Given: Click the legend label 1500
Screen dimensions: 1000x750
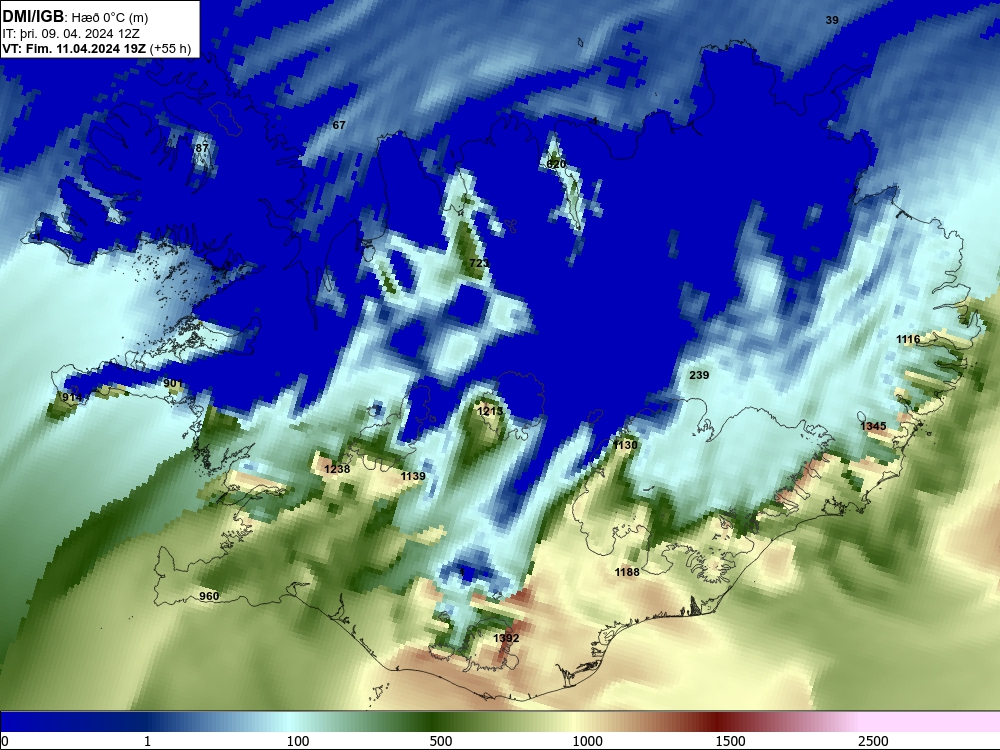Looking at the screenshot, I should coord(730,741).
